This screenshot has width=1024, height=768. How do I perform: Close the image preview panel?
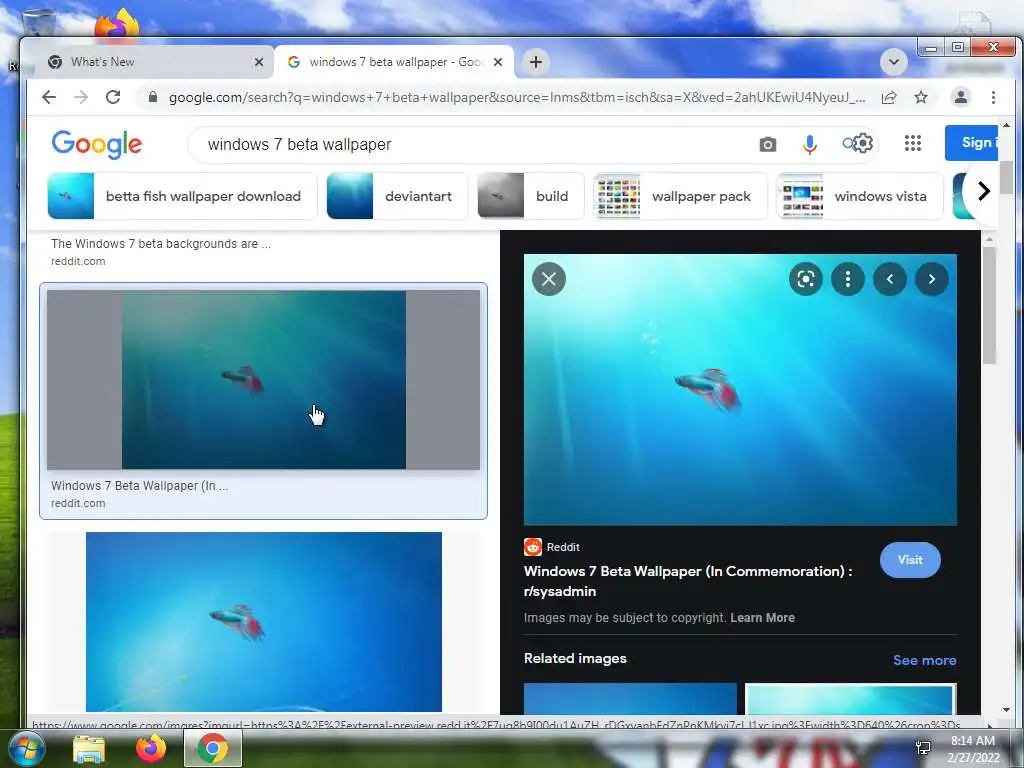pyautogui.click(x=549, y=279)
